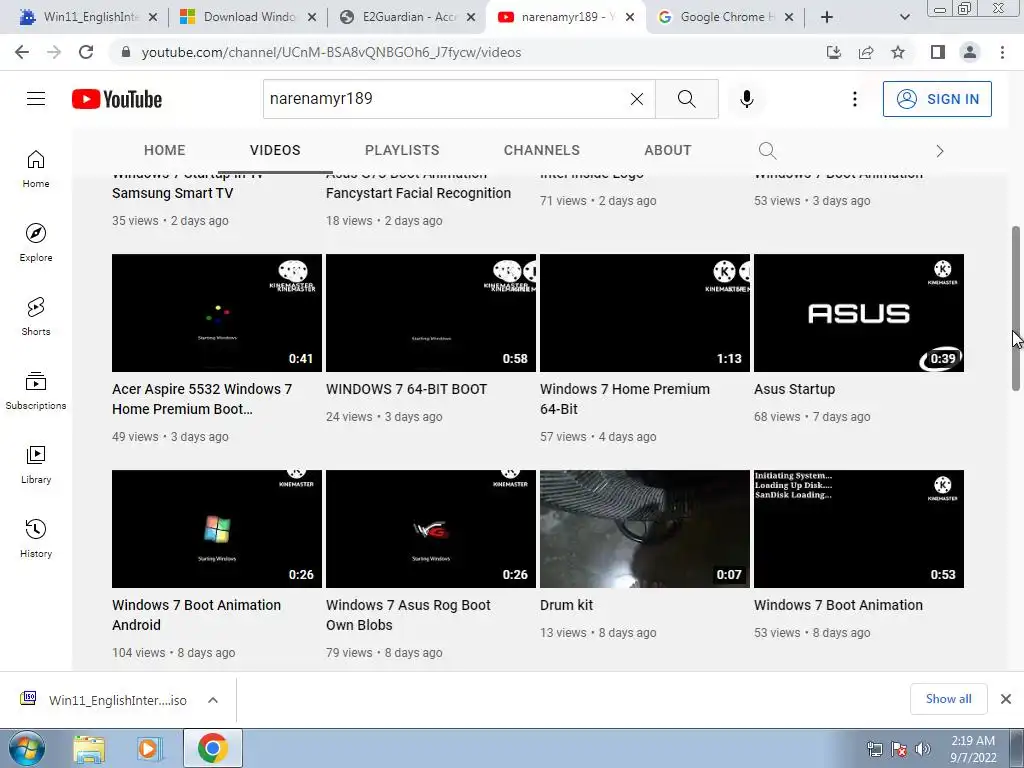The height and width of the screenshot is (768, 1024).
Task: Open the Asus Startup video title
Action: 794,389
